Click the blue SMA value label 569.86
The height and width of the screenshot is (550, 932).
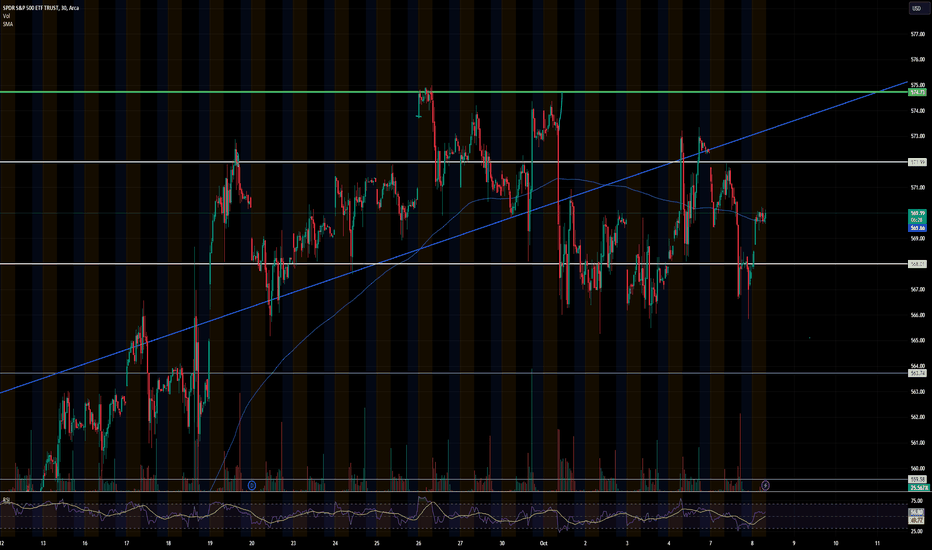click(x=917, y=228)
